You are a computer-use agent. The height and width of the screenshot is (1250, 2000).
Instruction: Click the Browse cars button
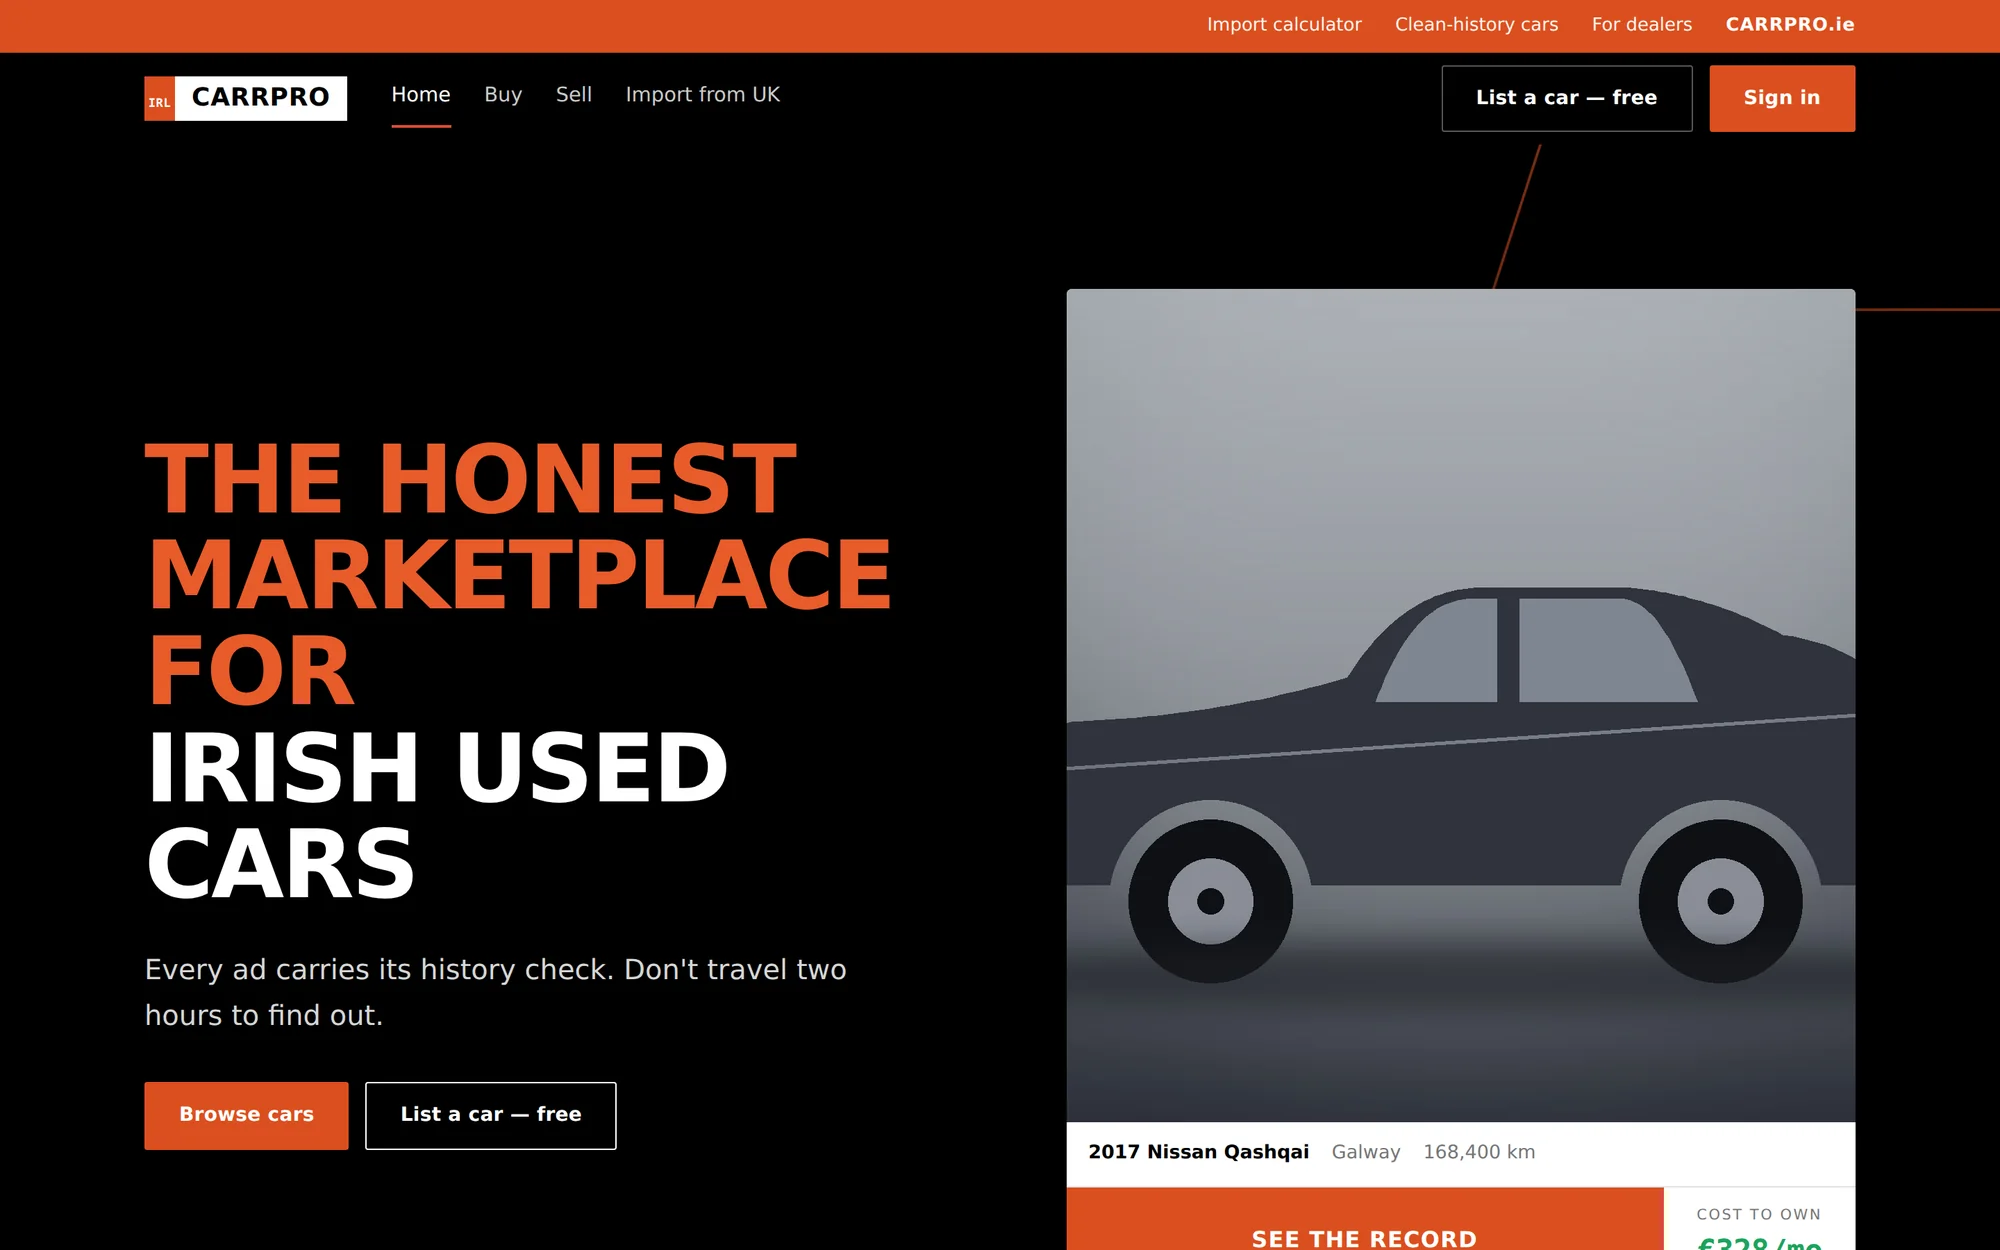pos(247,1115)
